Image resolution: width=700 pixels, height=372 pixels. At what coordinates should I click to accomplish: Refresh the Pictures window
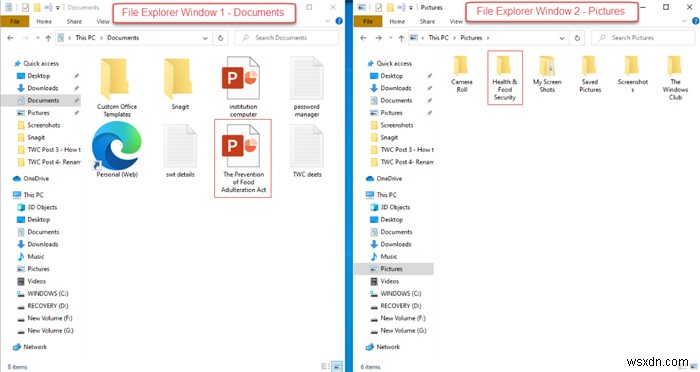[577, 38]
